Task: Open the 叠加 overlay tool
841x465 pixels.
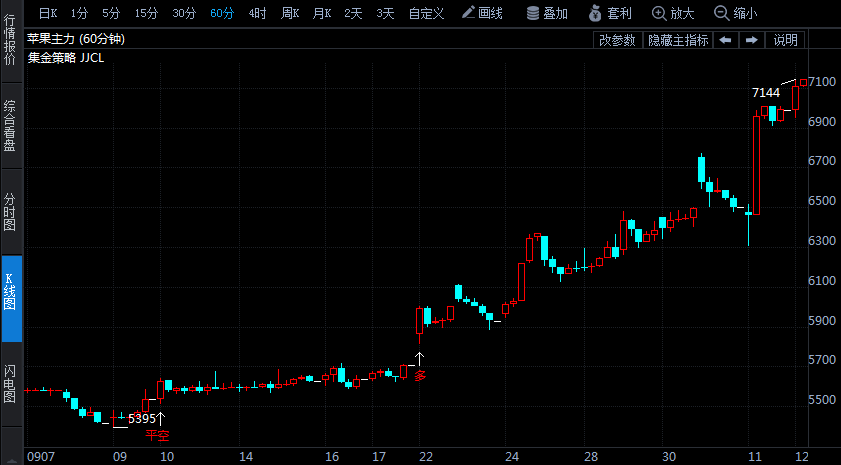Action: [x=547, y=13]
